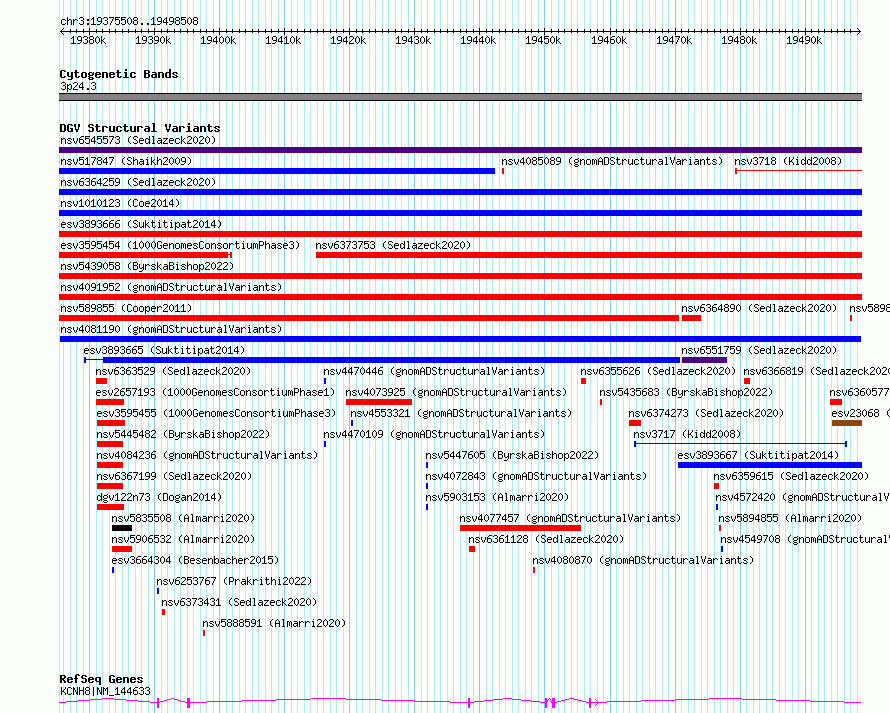
Task: Open the nsv4085089 (gnomADStructuralVariants) label
Action: click(612, 161)
